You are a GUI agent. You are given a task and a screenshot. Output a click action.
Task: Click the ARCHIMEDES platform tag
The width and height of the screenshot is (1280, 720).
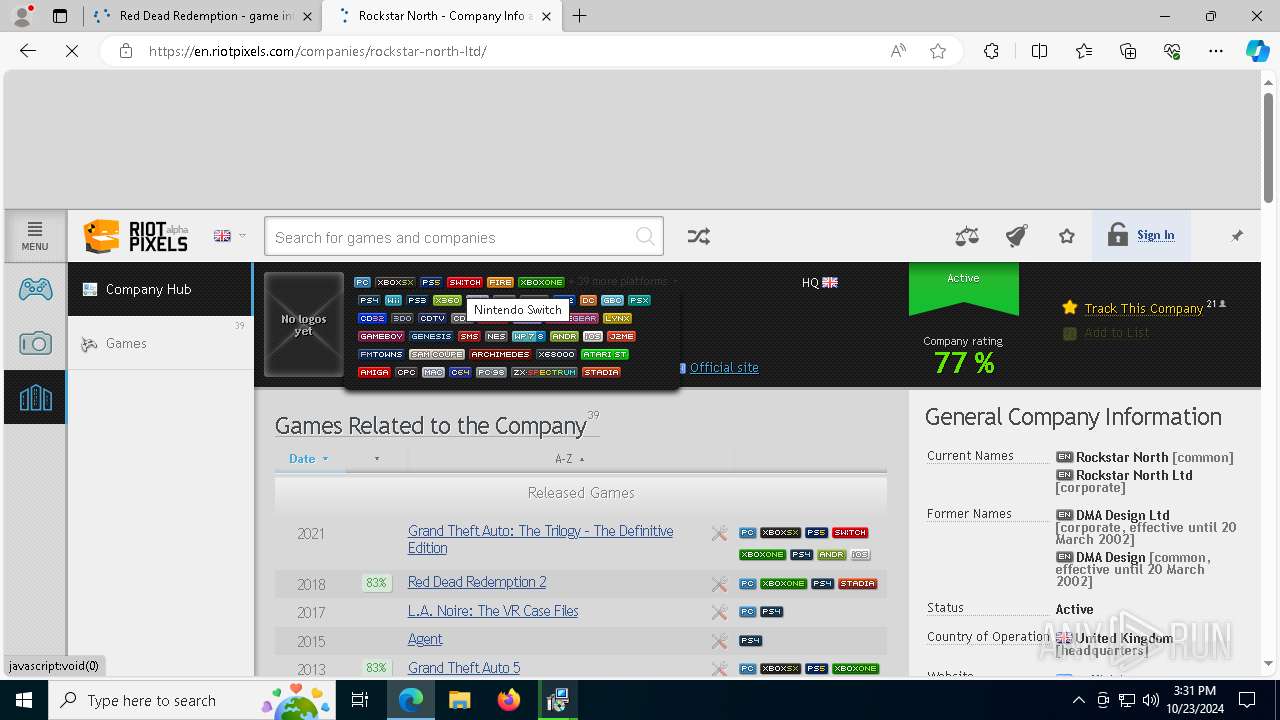500,354
